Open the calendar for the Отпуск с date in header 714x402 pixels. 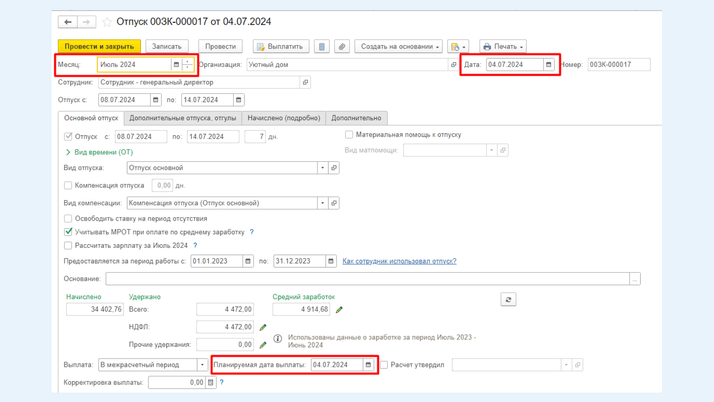156,100
